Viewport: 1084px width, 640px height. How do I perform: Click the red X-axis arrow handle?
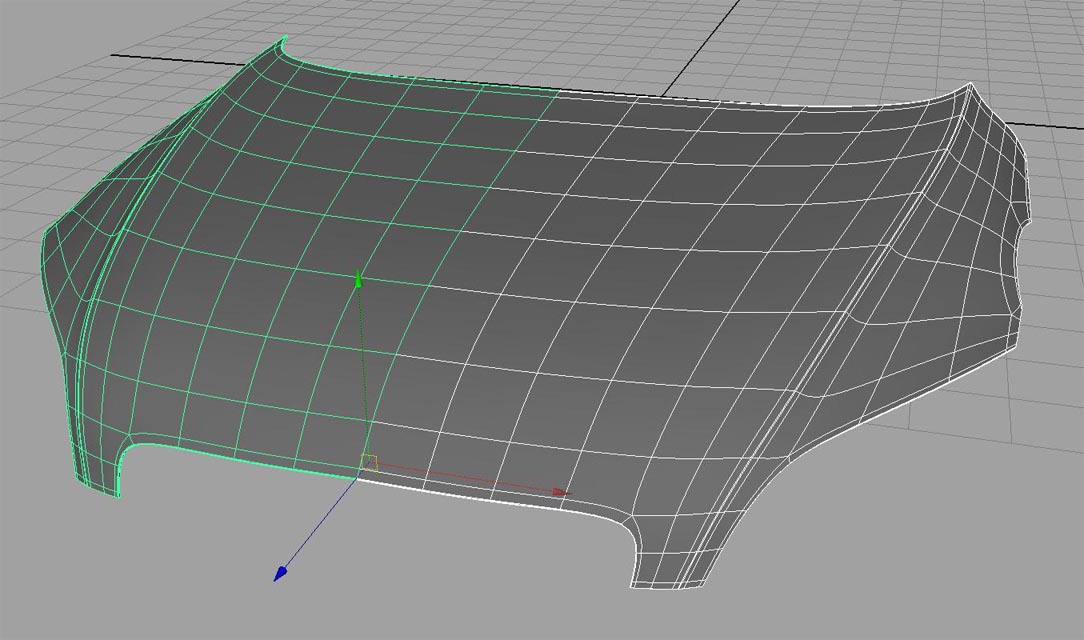(561, 492)
